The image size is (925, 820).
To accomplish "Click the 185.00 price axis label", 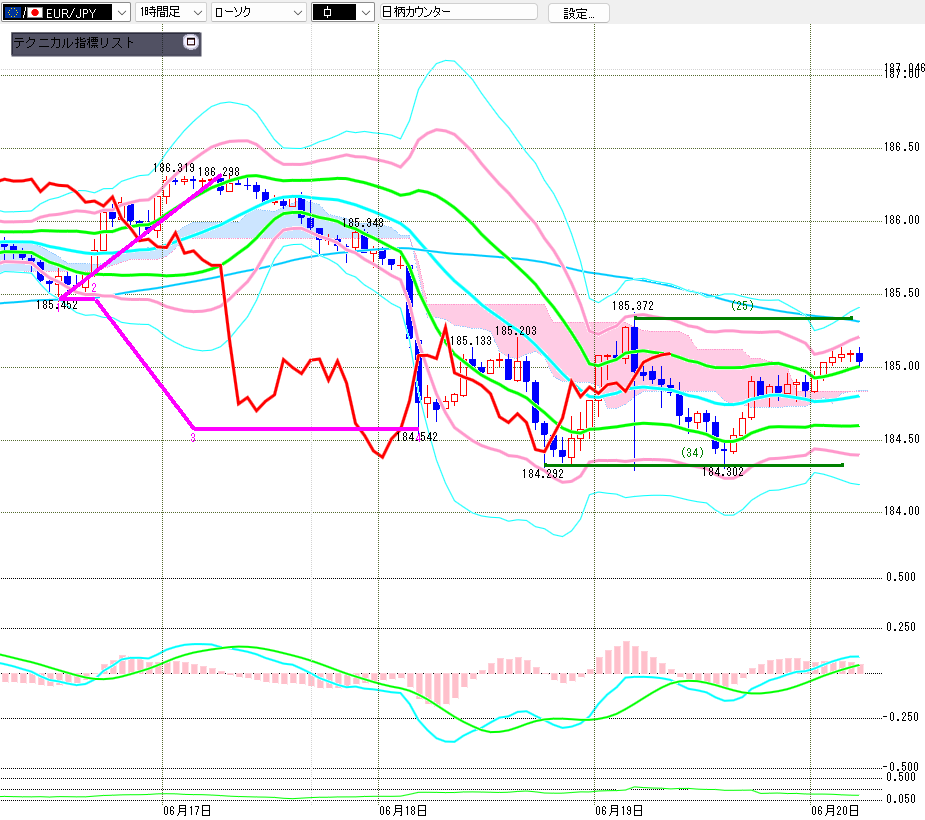I will [901, 366].
